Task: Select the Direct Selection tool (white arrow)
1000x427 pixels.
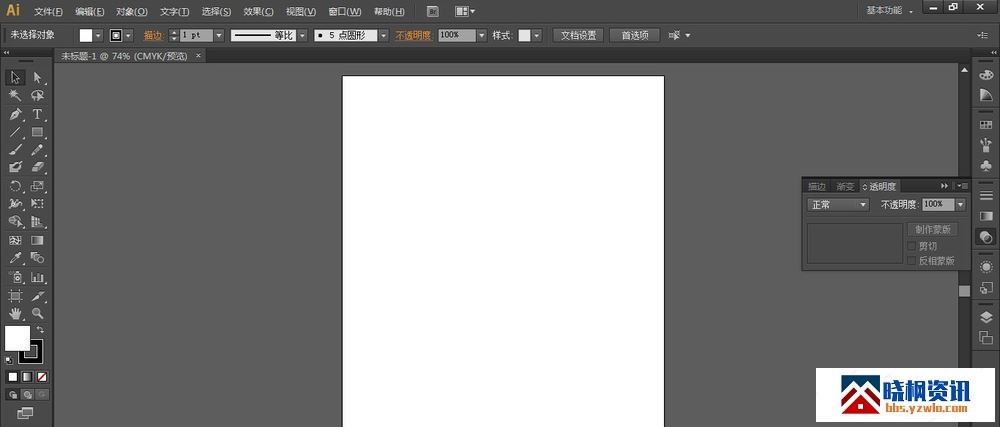Action: coord(37,78)
